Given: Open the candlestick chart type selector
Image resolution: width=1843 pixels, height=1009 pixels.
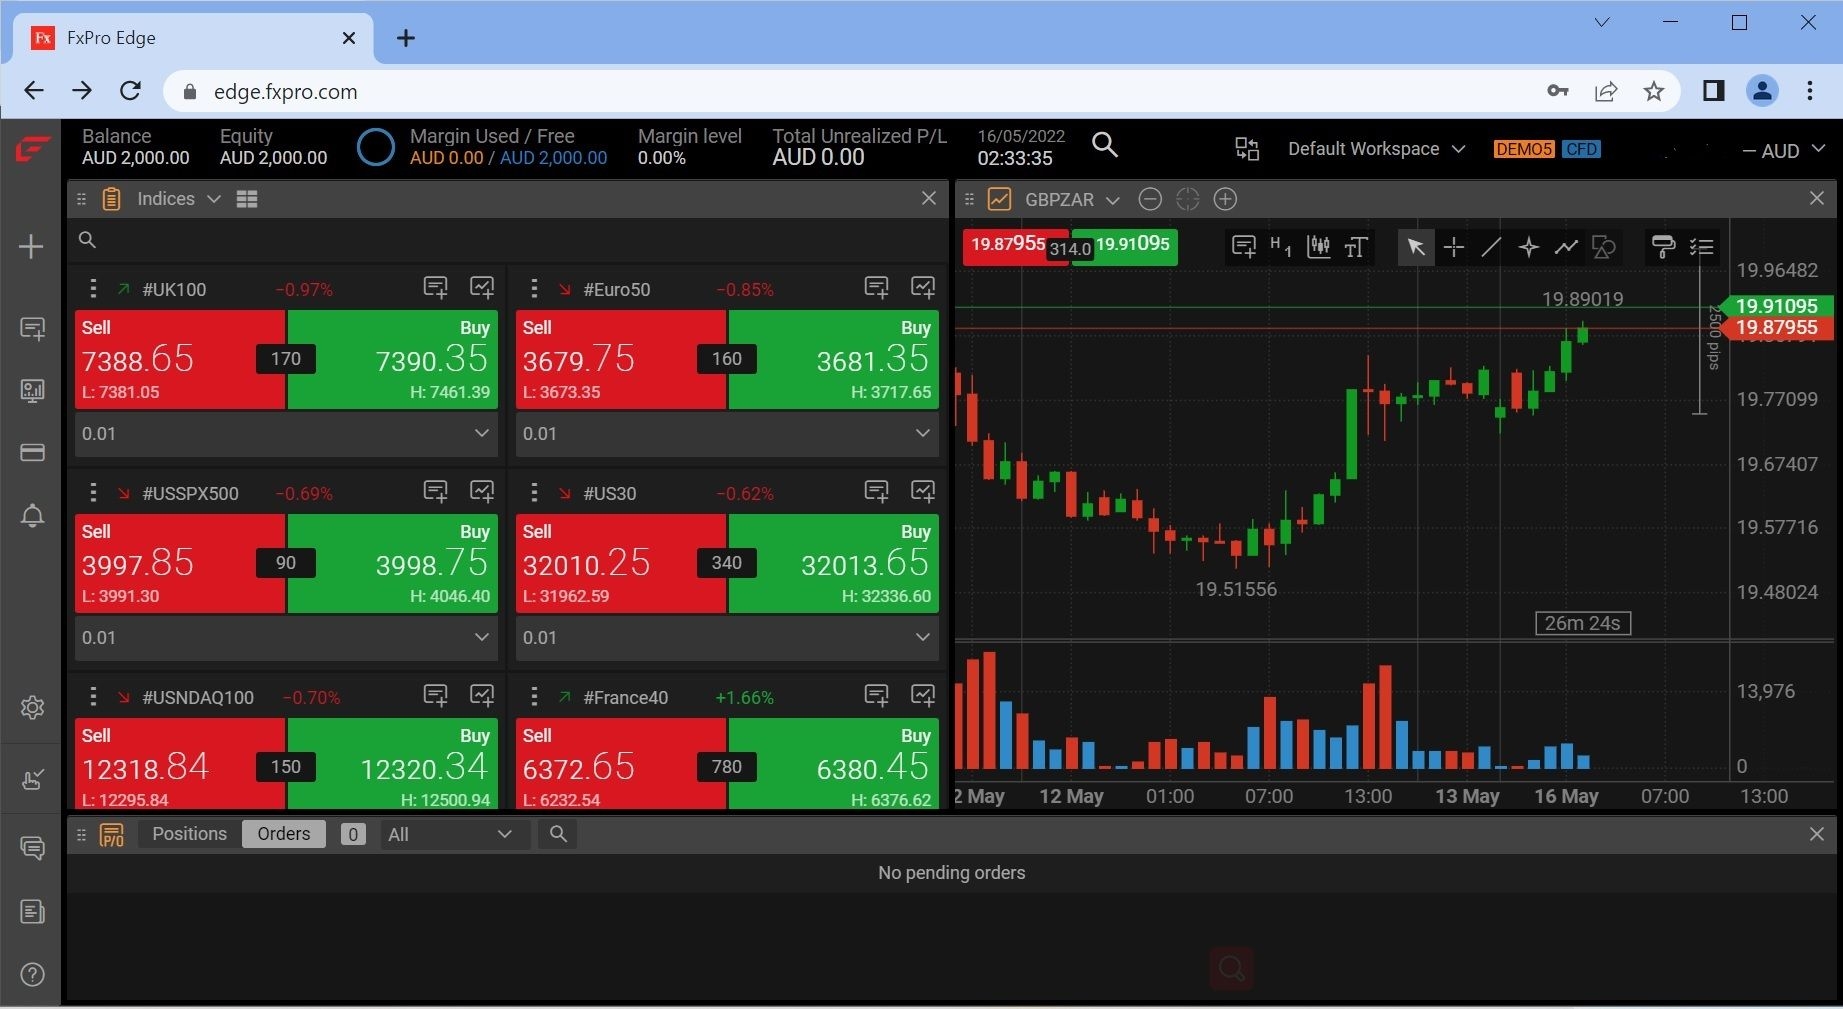Looking at the screenshot, I should pyautogui.click(x=1318, y=247).
